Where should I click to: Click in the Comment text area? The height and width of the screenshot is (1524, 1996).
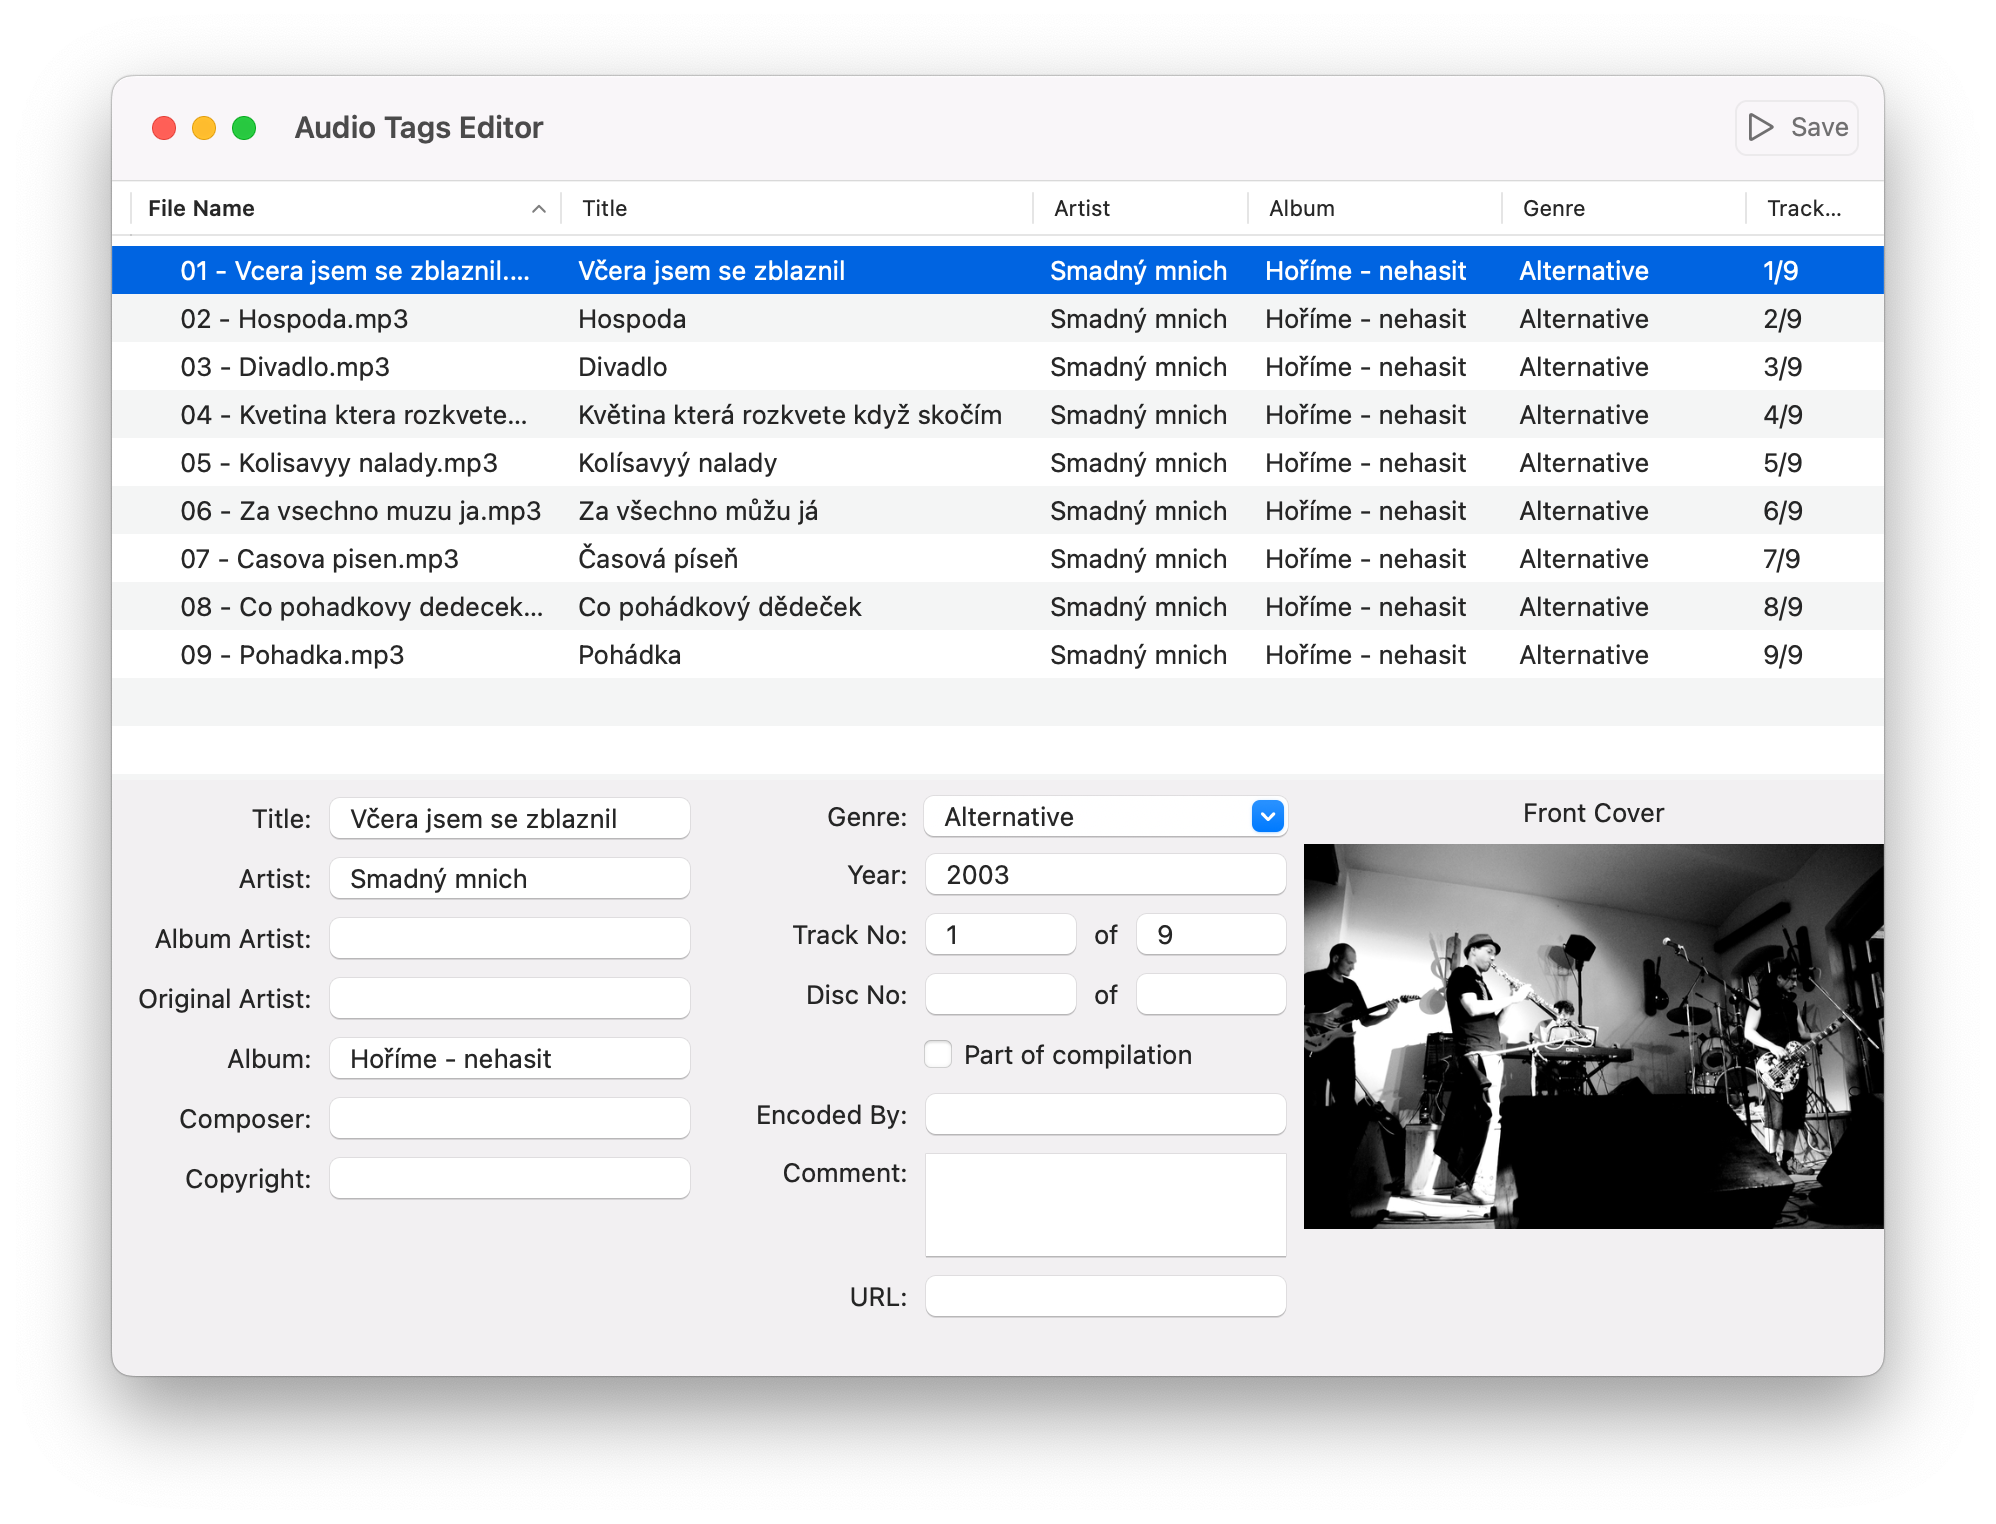coord(1105,1204)
